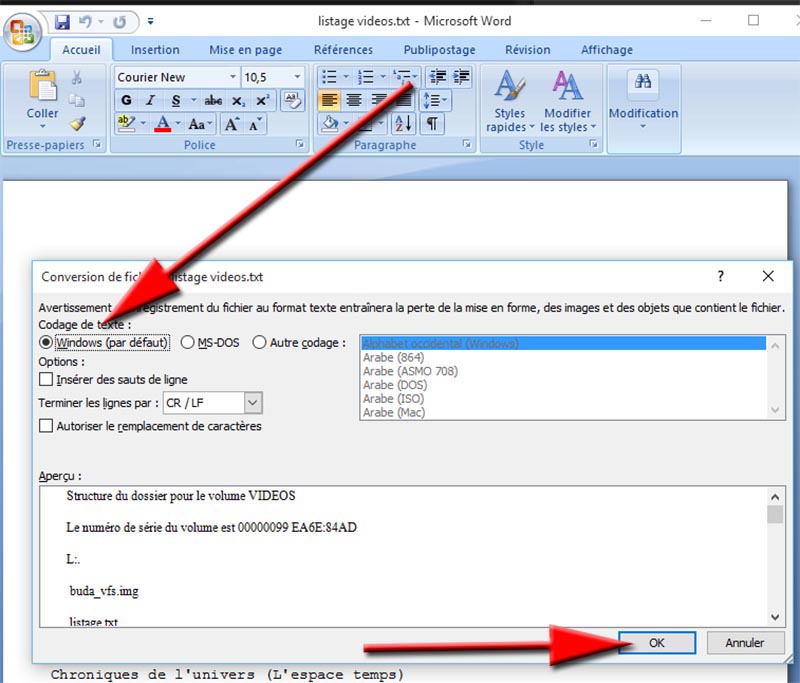Expand the Modification group menu
The width and height of the screenshot is (800, 683).
643,101
